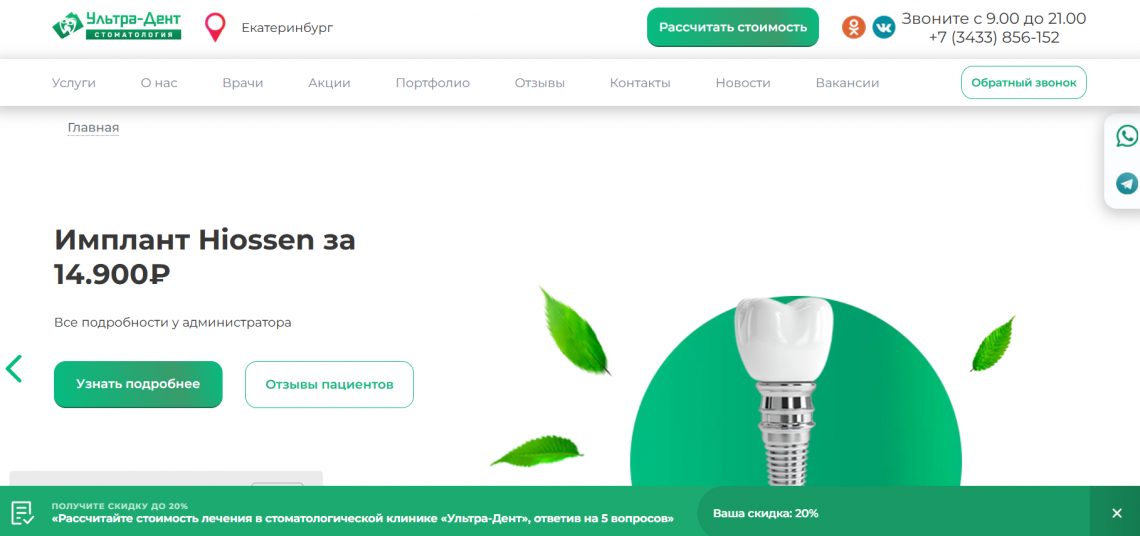Open the Врачи menu item
Image resolution: width=1140 pixels, height=536 pixels.
coord(243,83)
